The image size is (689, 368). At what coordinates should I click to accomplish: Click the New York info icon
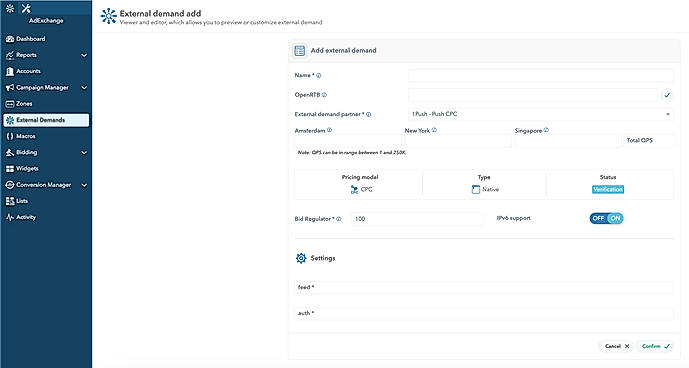[434, 130]
